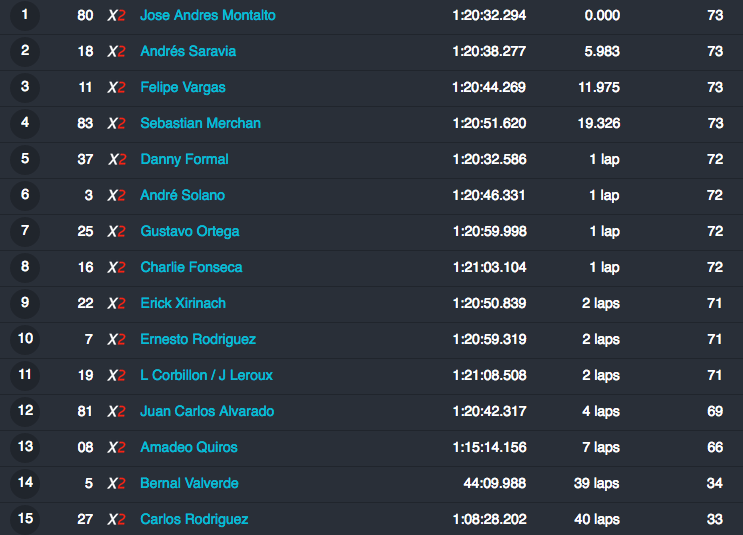Select Erick Xirinach name link
Image resolution: width=743 pixels, height=535 pixels.
[183, 303]
